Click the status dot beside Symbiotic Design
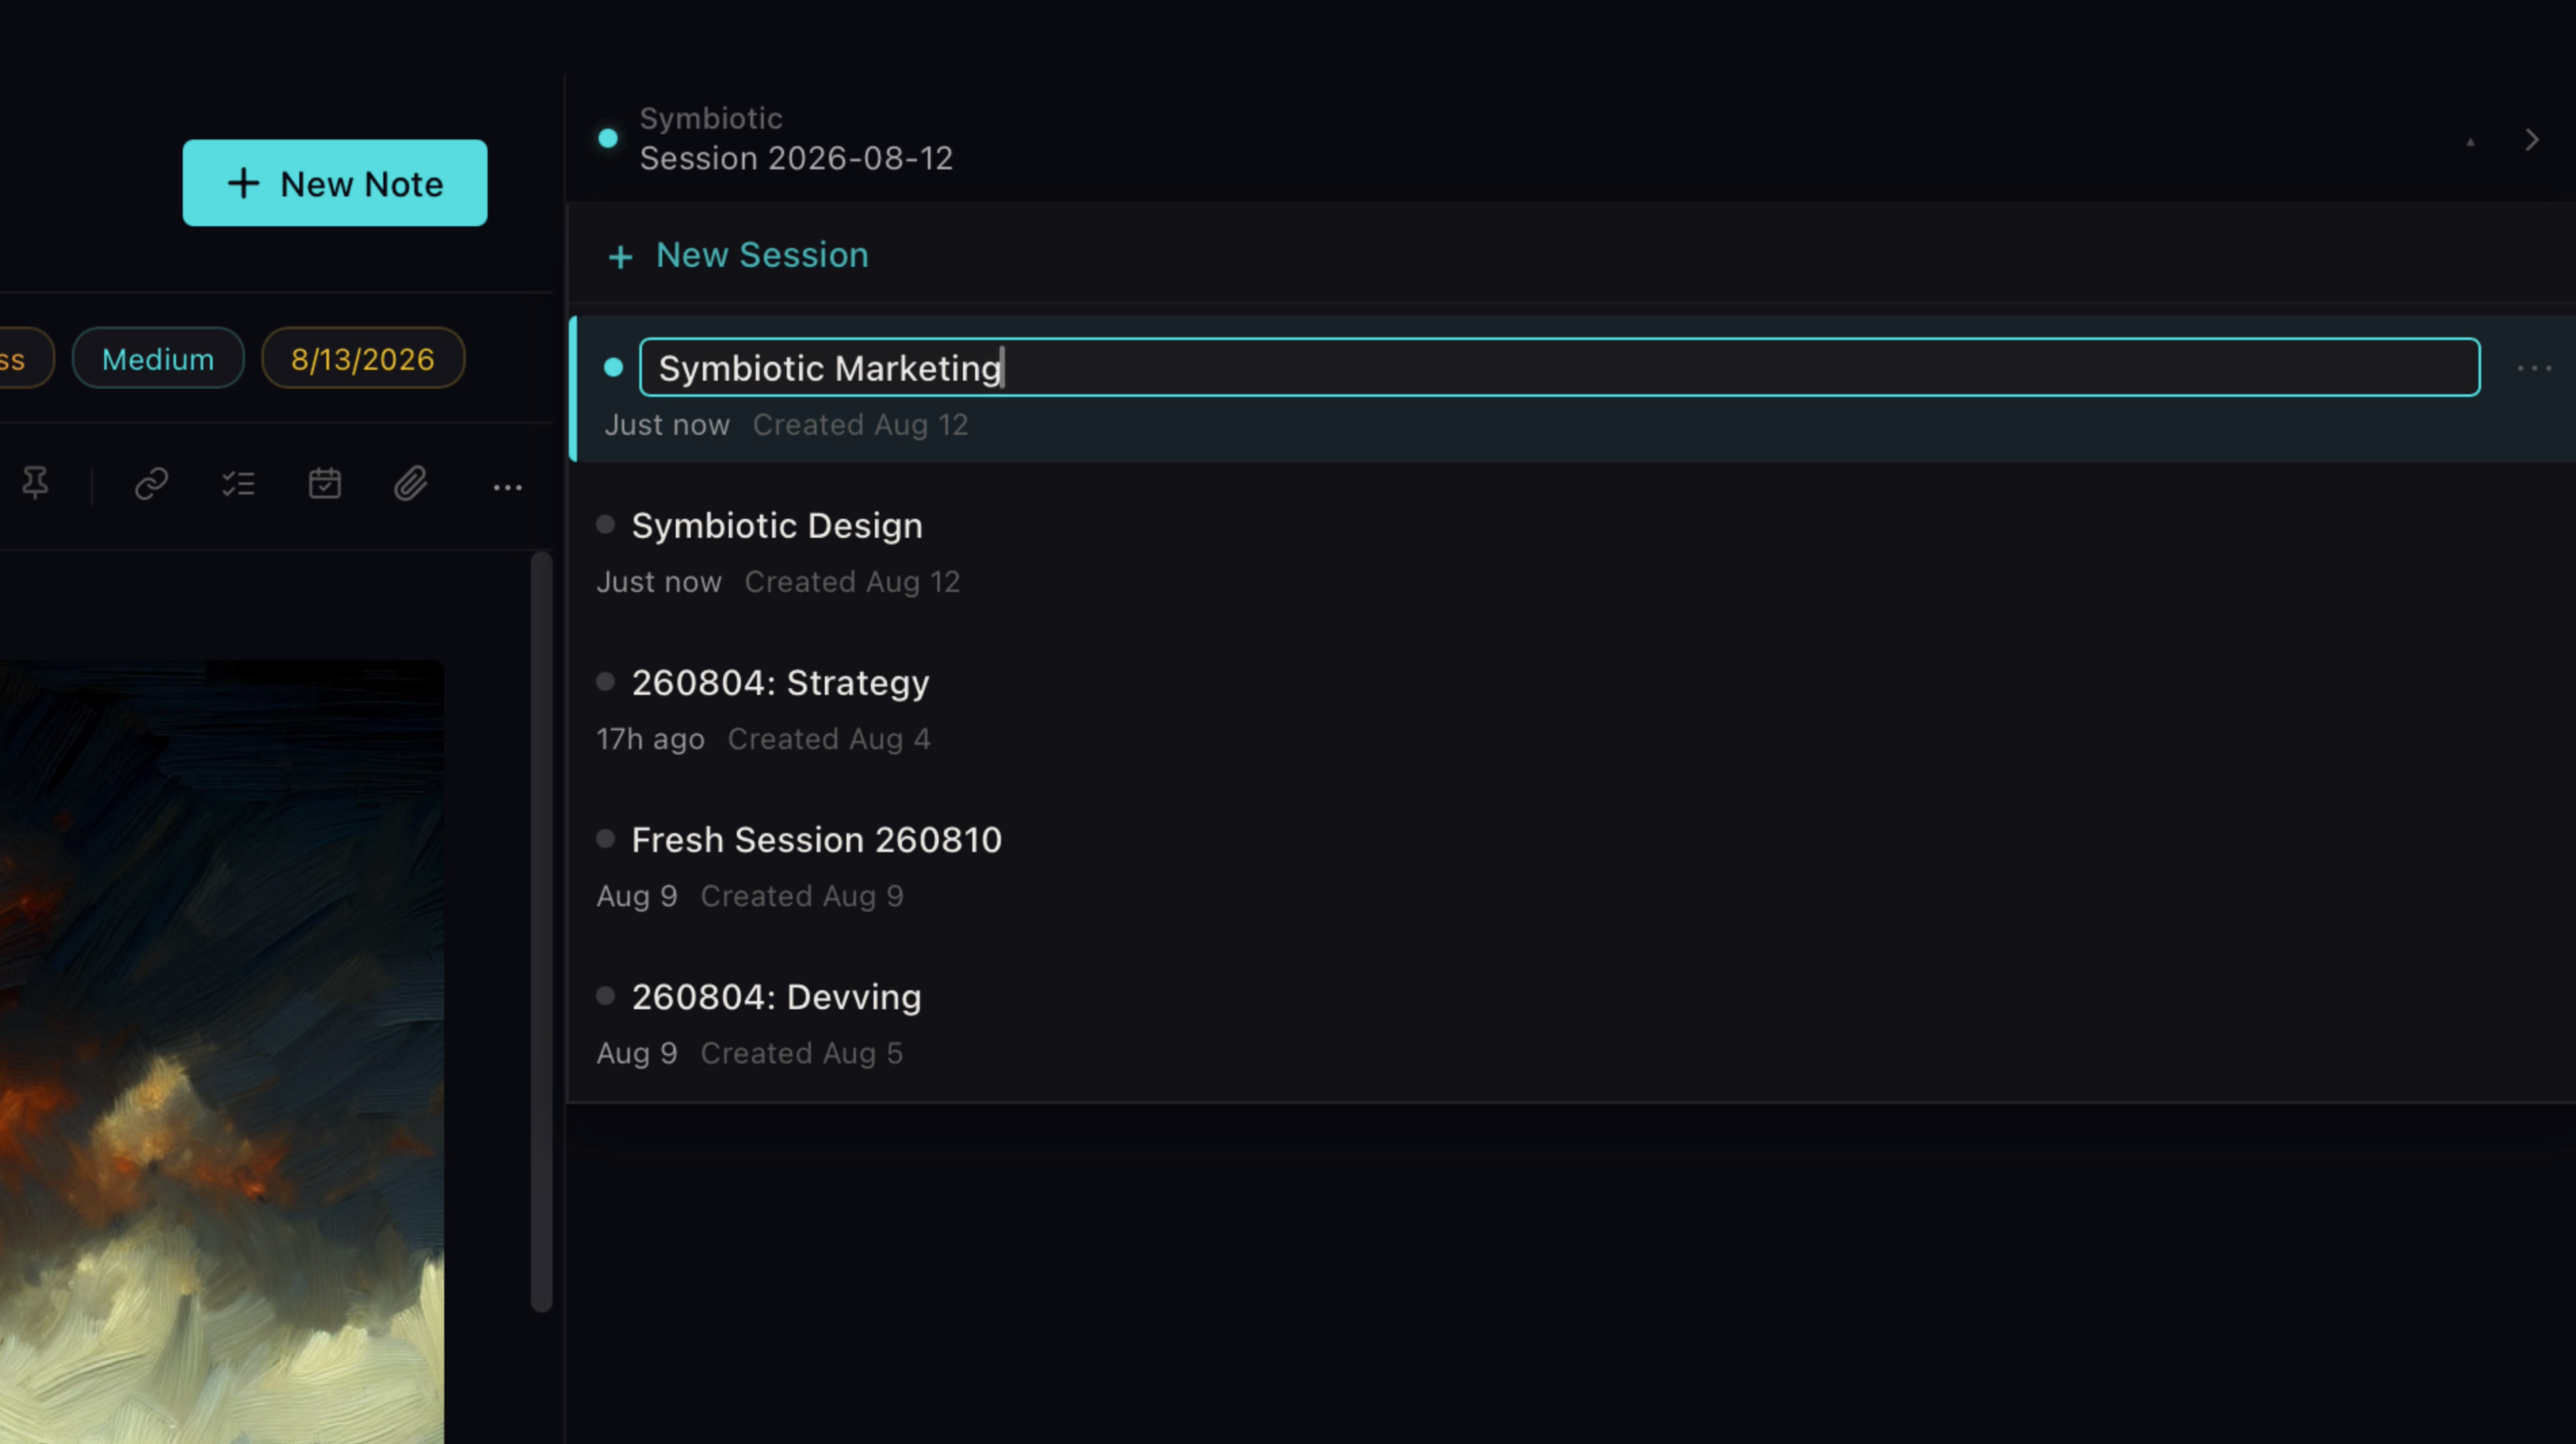Screen dimensions: 2576x1444 pyautogui.click(x=605, y=524)
